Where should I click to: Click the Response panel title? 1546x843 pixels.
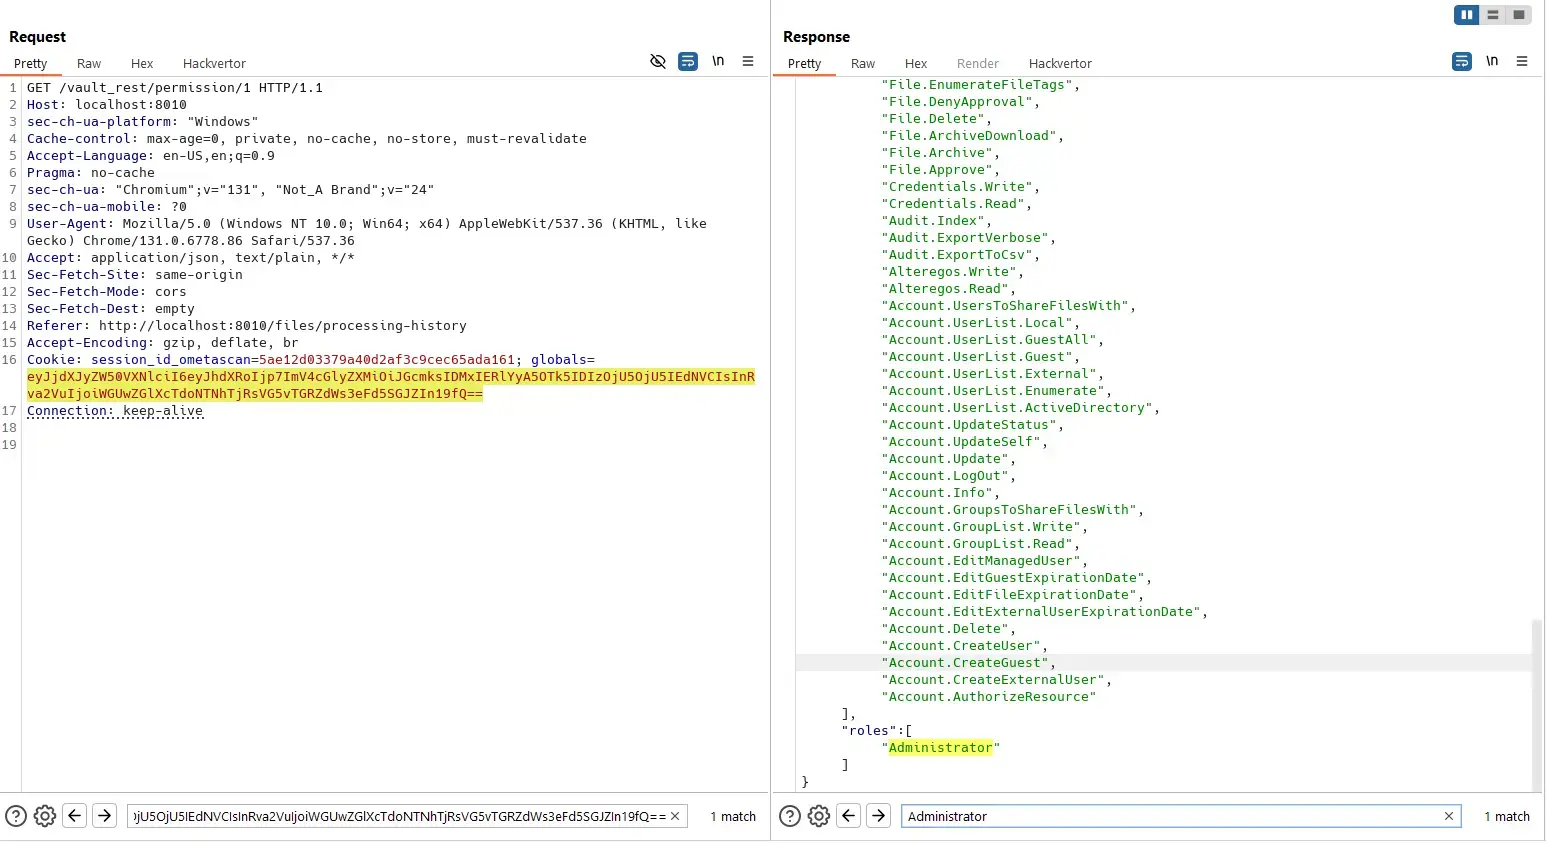816,37
